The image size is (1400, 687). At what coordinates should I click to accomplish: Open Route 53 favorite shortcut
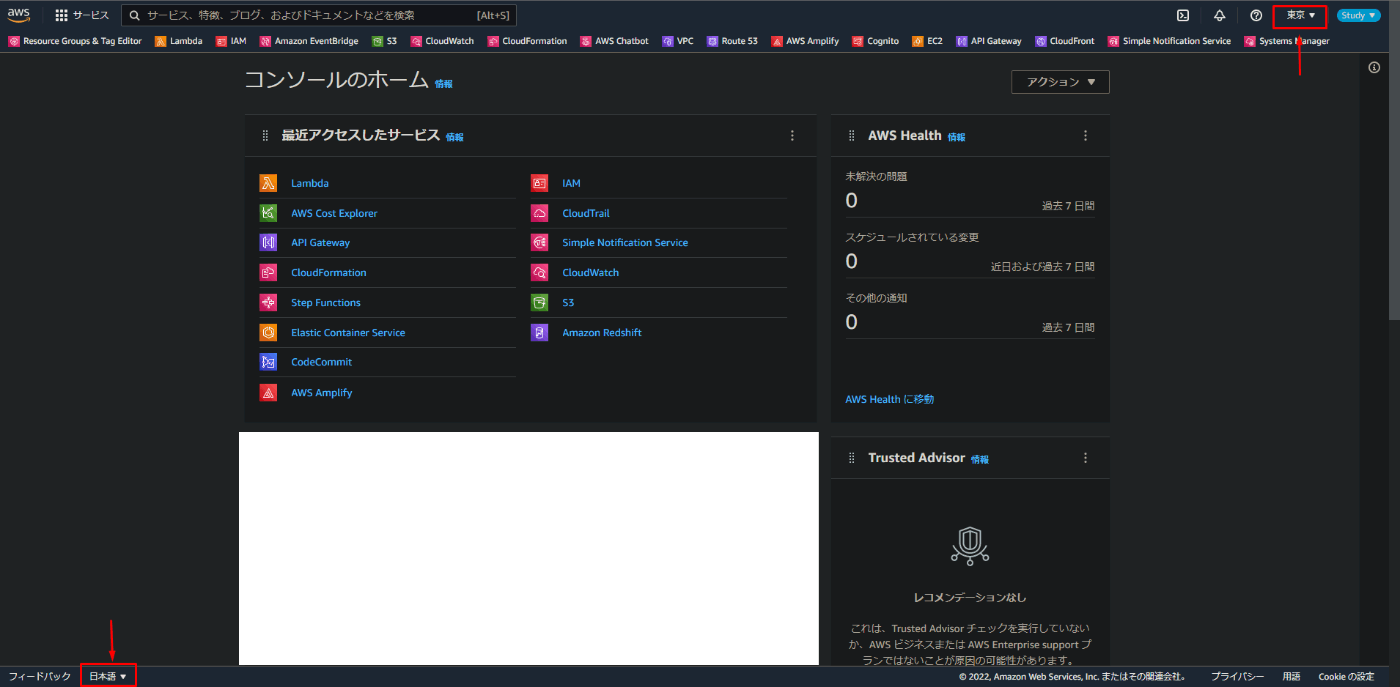click(732, 41)
